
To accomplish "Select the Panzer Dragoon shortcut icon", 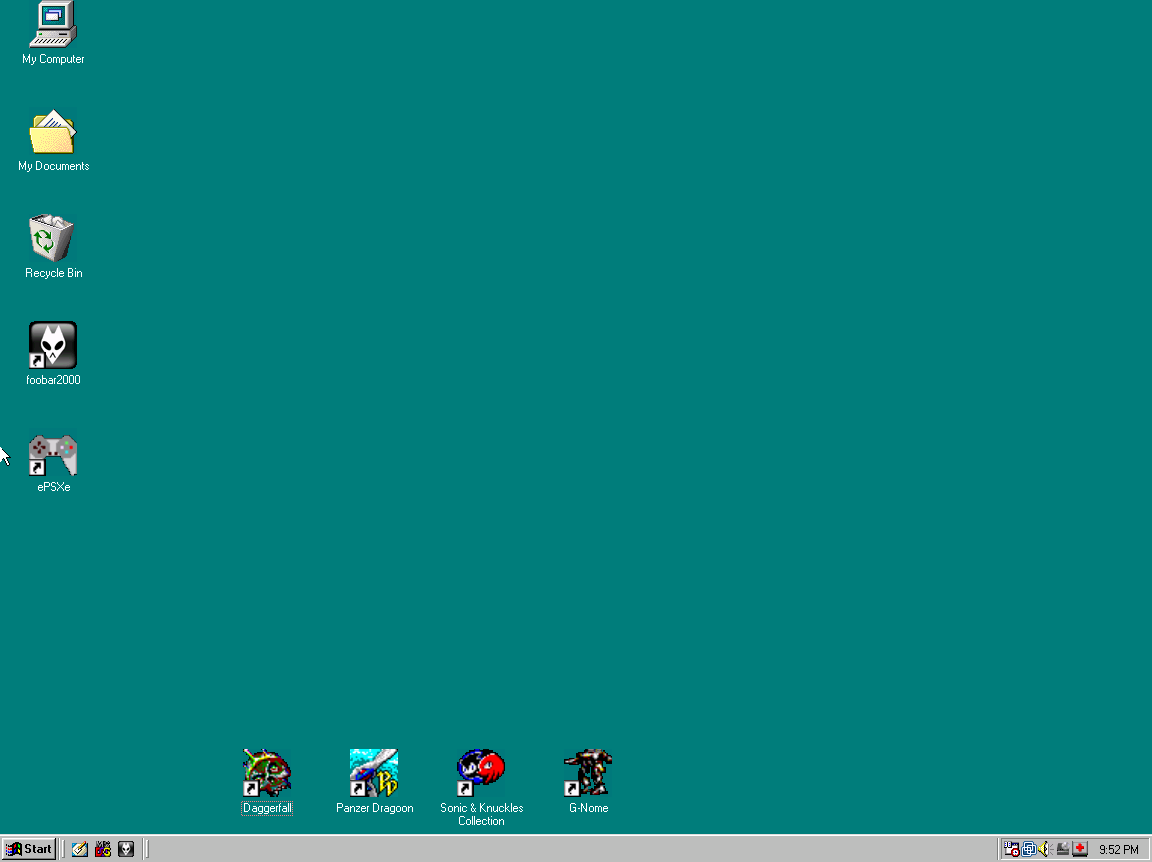I will click(x=374, y=772).
